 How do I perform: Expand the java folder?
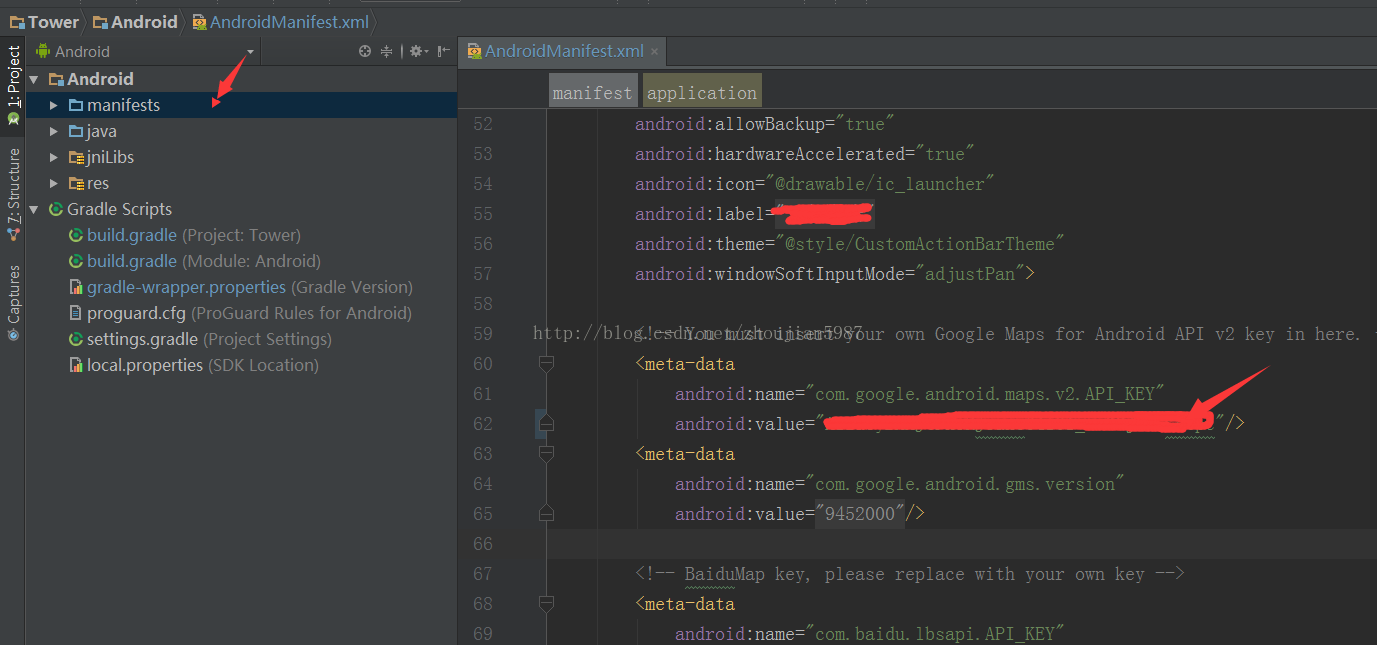pos(54,131)
